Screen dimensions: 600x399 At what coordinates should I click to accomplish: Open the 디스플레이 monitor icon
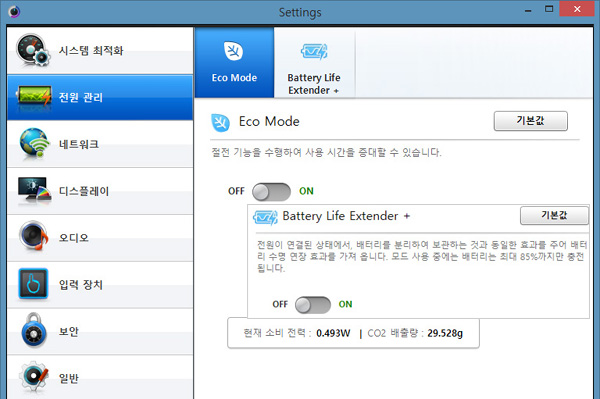tap(34, 189)
